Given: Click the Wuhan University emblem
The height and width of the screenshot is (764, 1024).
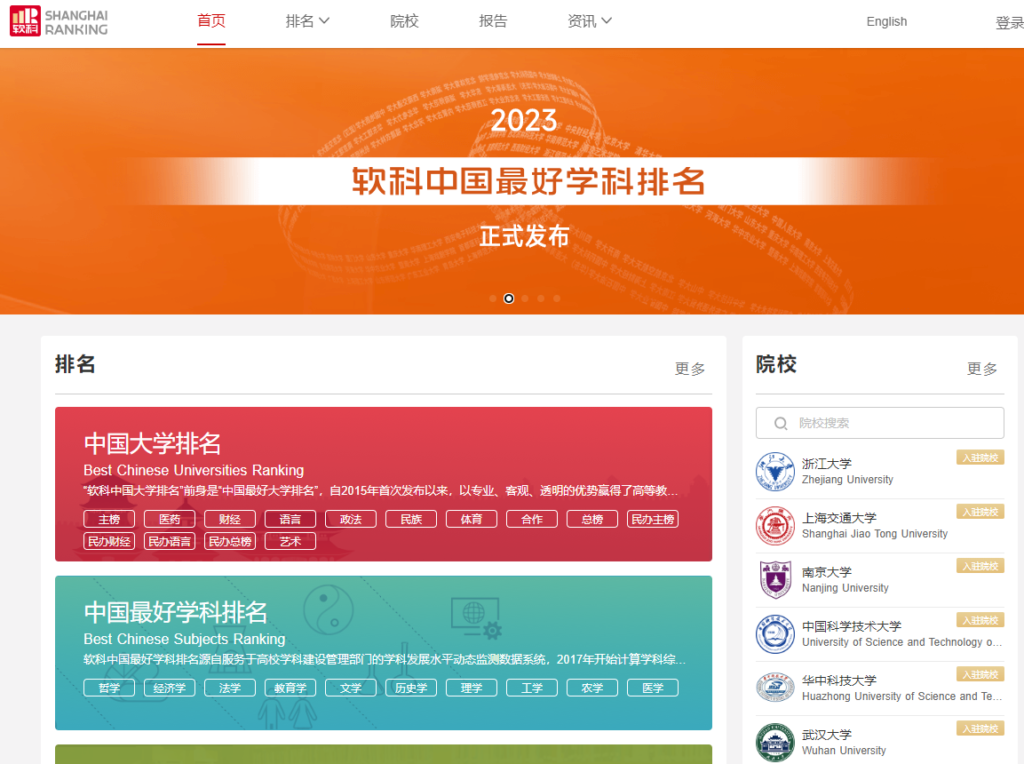Looking at the screenshot, I should pyautogui.click(x=775, y=742).
